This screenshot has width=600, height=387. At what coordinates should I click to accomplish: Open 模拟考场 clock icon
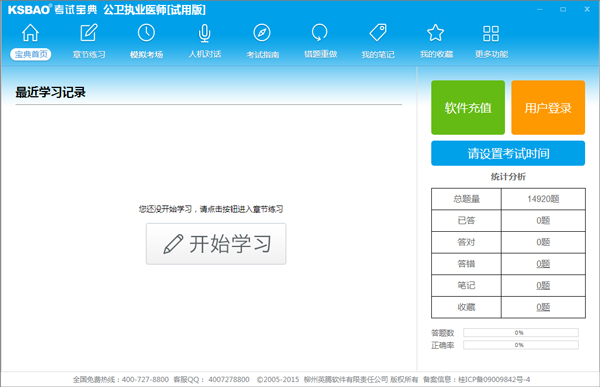(146, 33)
